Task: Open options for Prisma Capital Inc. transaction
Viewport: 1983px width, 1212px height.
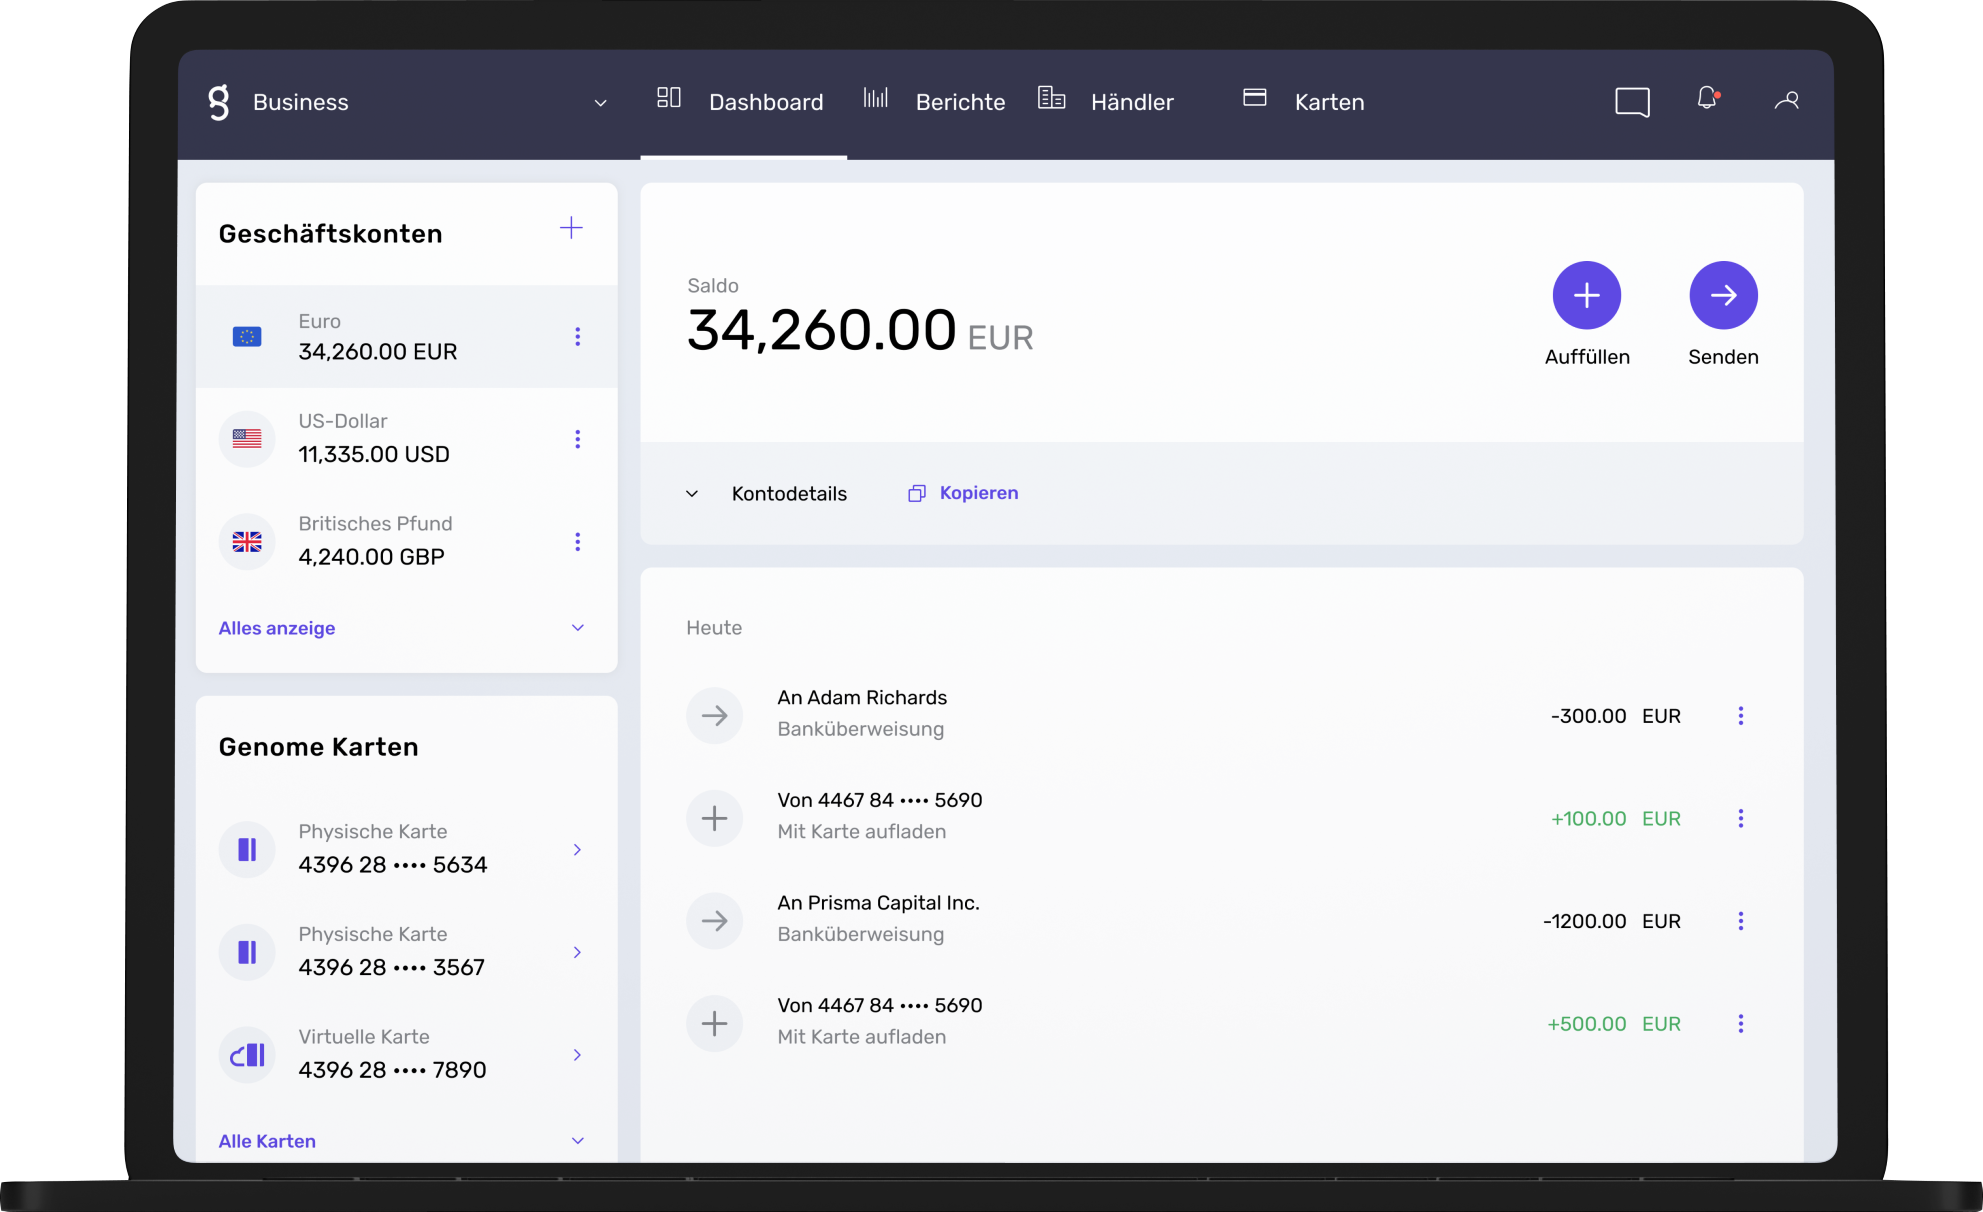Action: 1740,921
